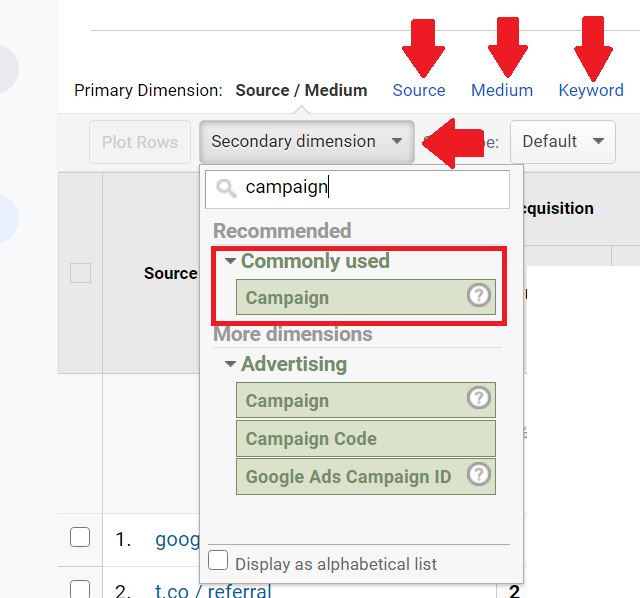Select the checkbox for row 1
The height and width of the screenshot is (598, 640).
80,537
